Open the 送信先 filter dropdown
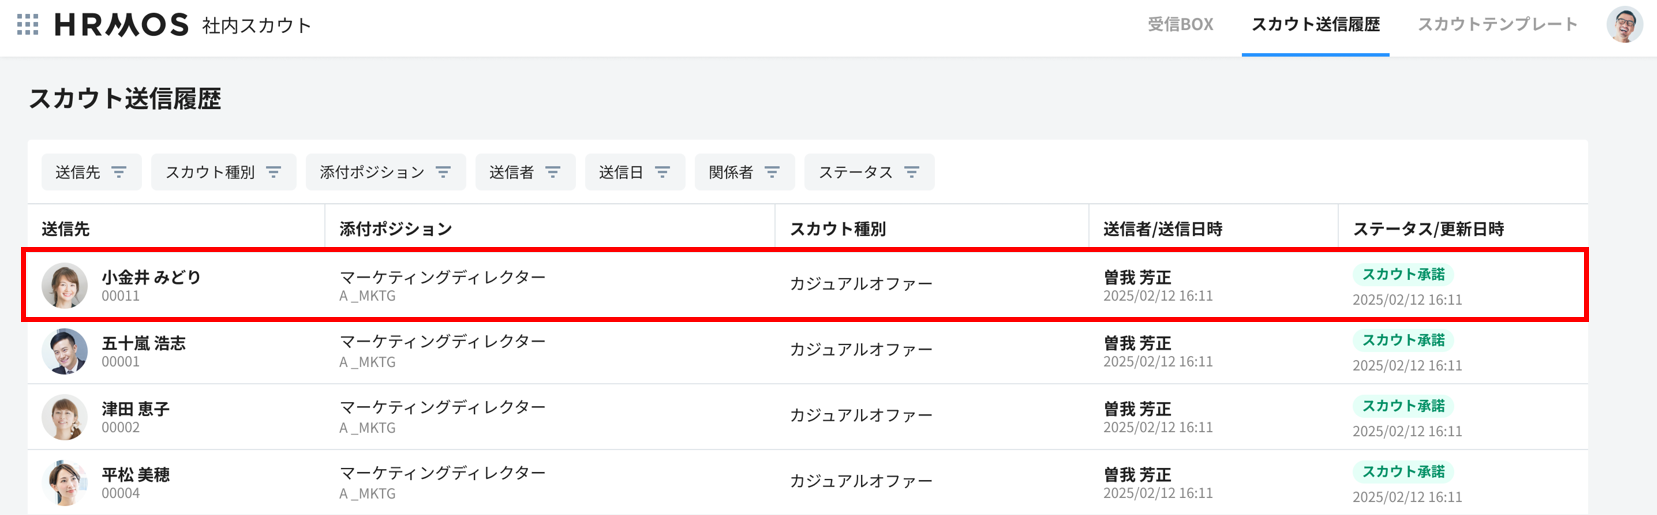This screenshot has width=1657, height=515. (x=91, y=172)
